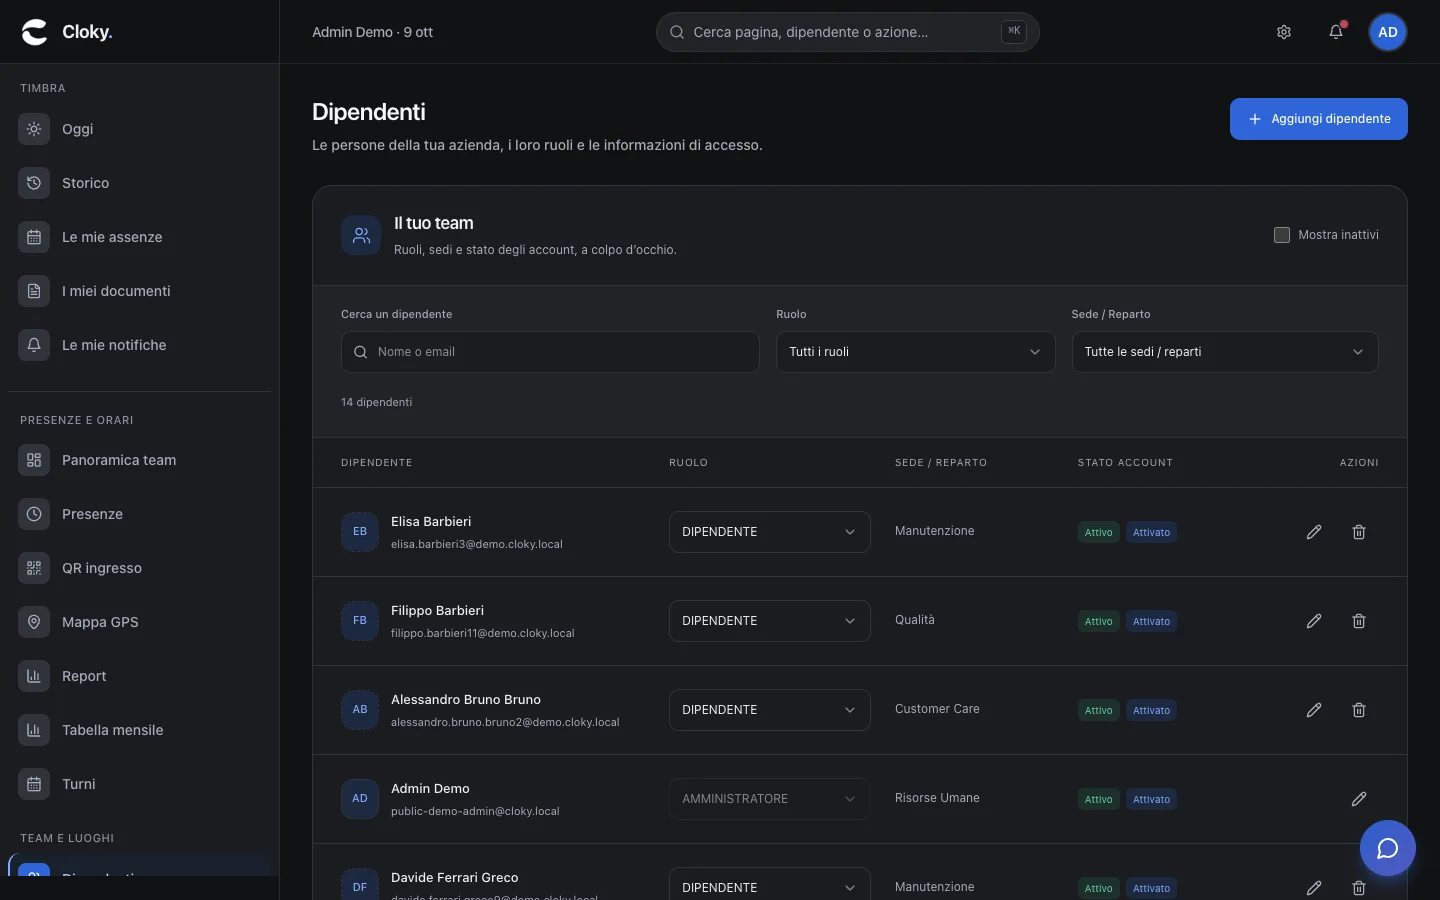Open the Turni sidebar item

click(139, 784)
